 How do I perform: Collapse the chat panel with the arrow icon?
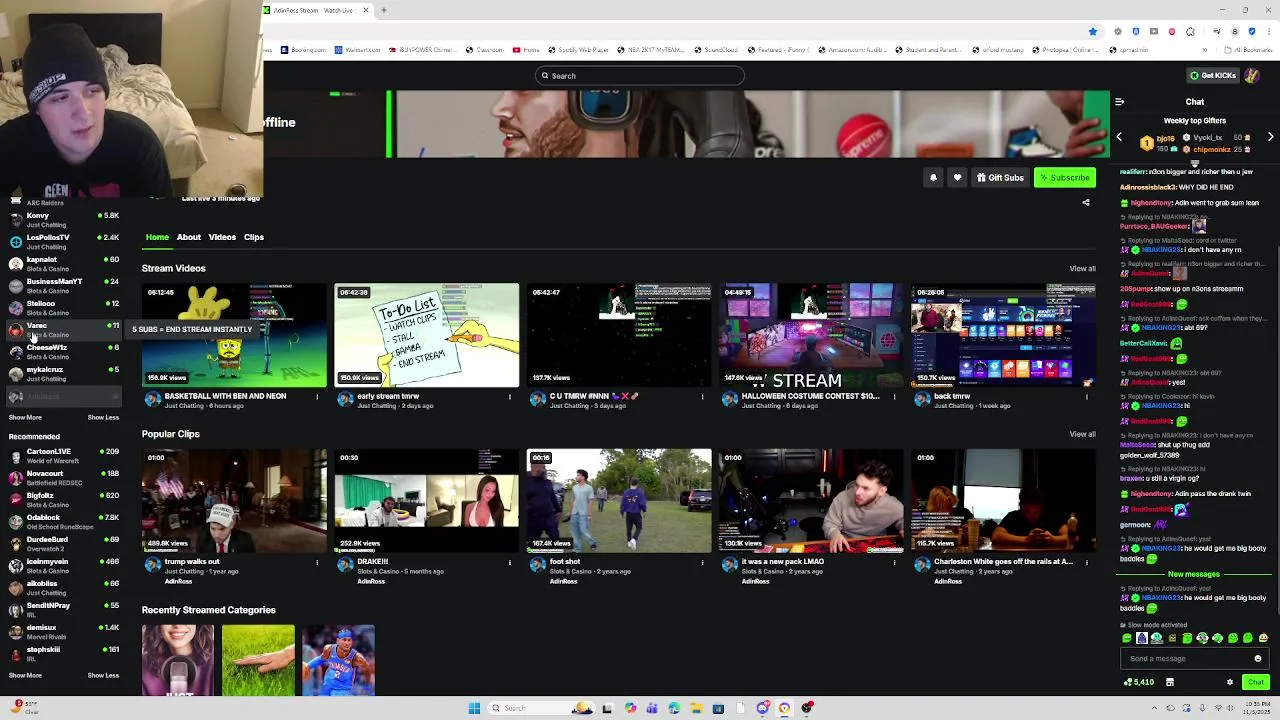tap(1119, 102)
